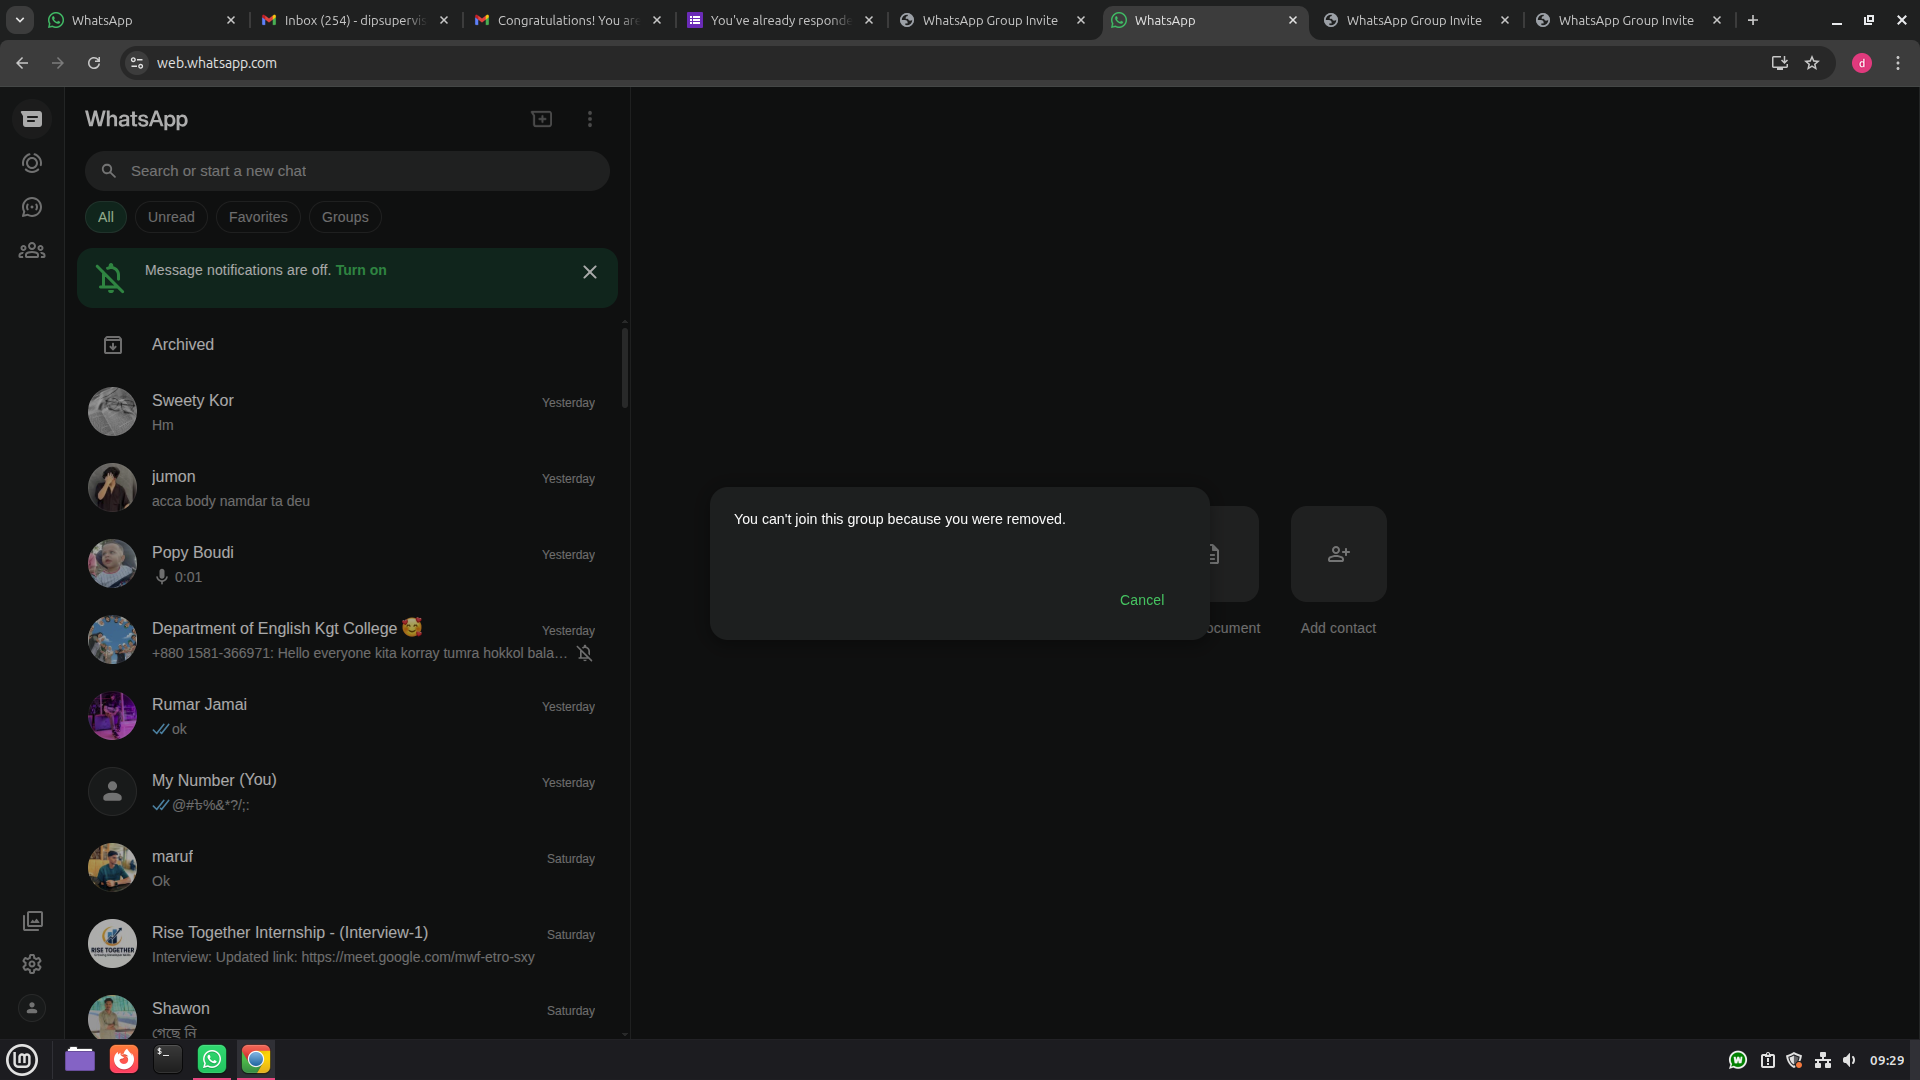Click jumon's profile picture

click(112, 488)
